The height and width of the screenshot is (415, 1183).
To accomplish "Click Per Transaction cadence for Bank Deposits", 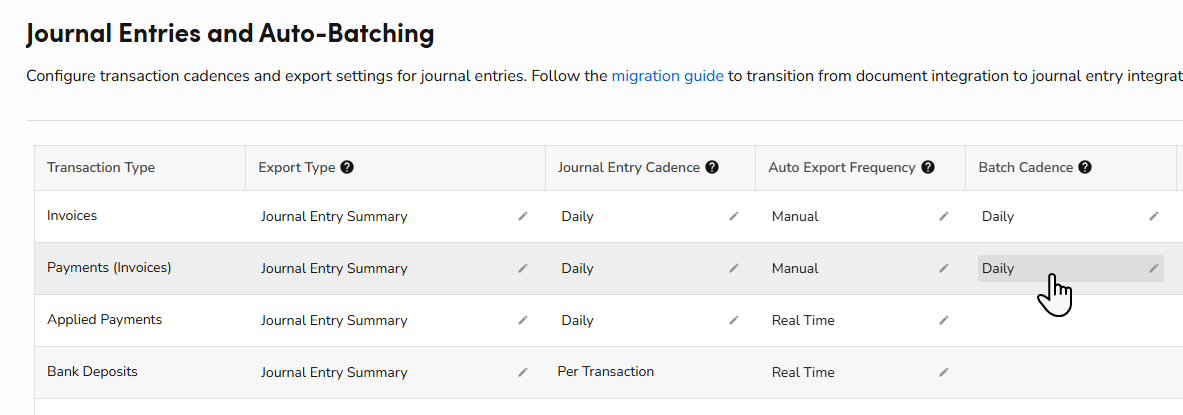I will (x=606, y=371).
